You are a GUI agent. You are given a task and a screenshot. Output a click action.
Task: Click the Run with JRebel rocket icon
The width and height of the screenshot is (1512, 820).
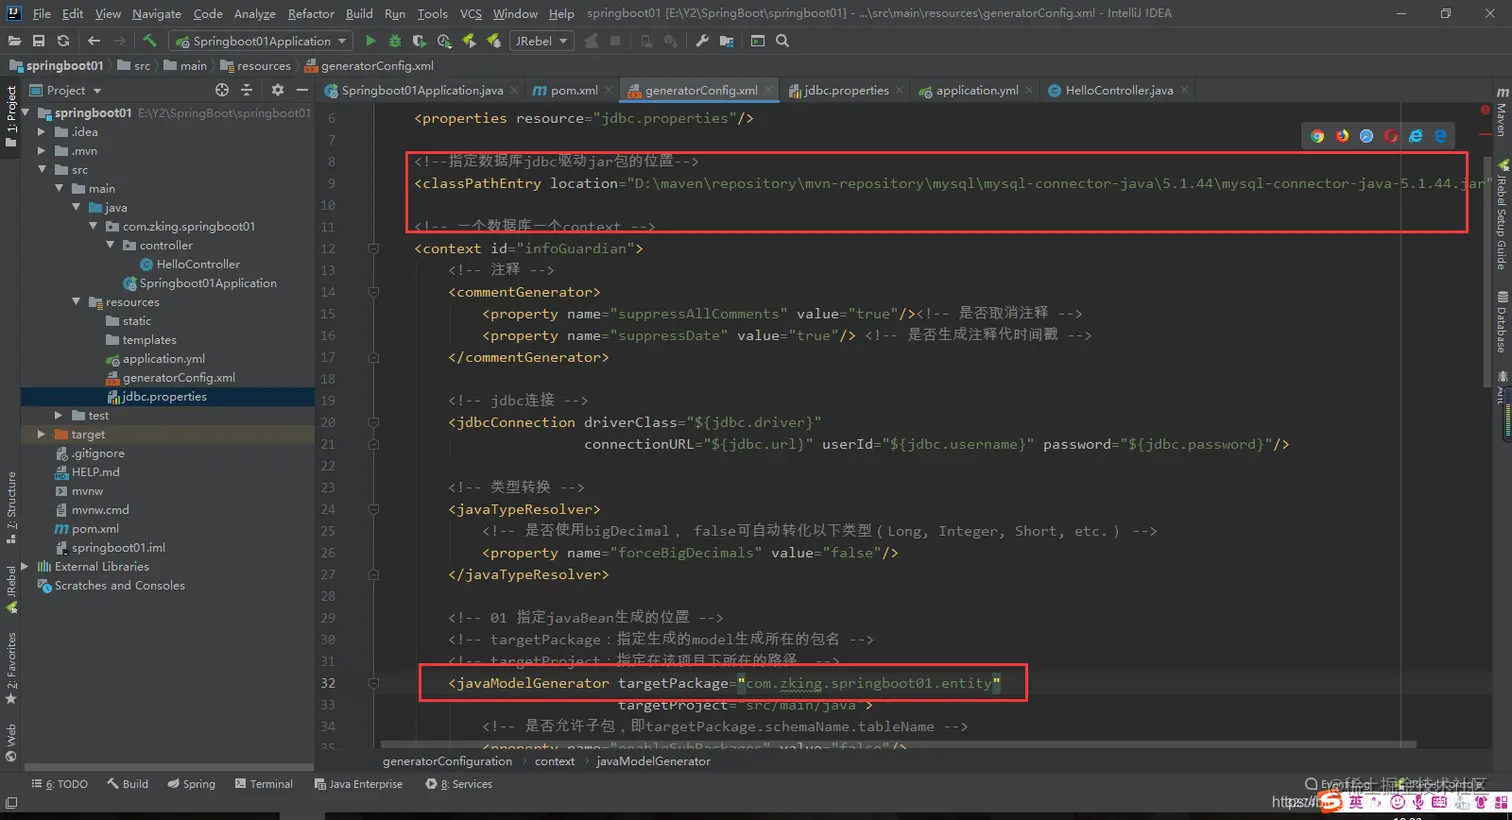(468, 41)
